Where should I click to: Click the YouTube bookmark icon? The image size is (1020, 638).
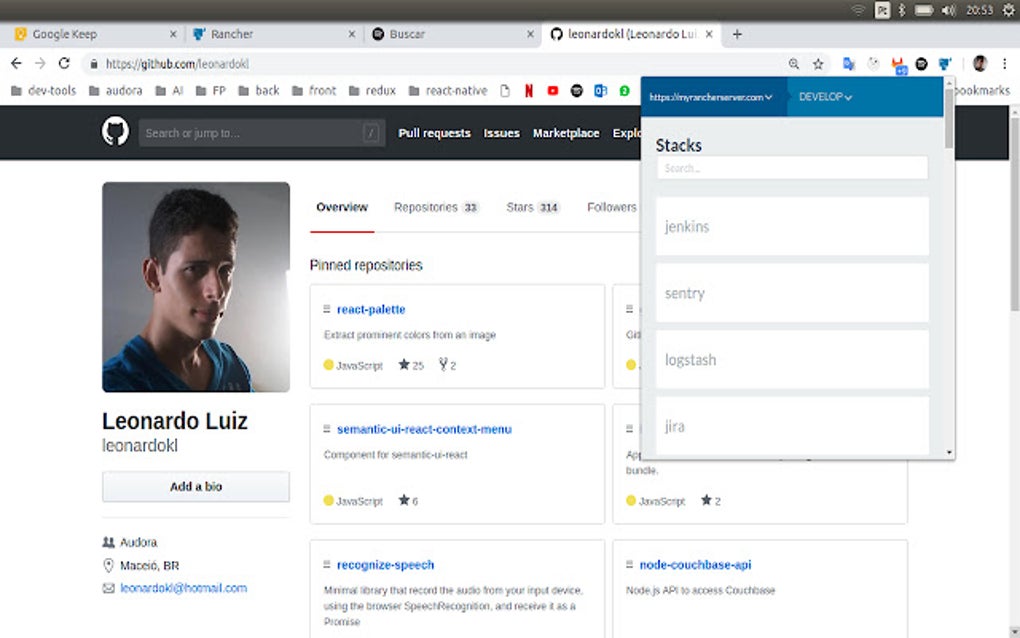[x=552, y=90]
